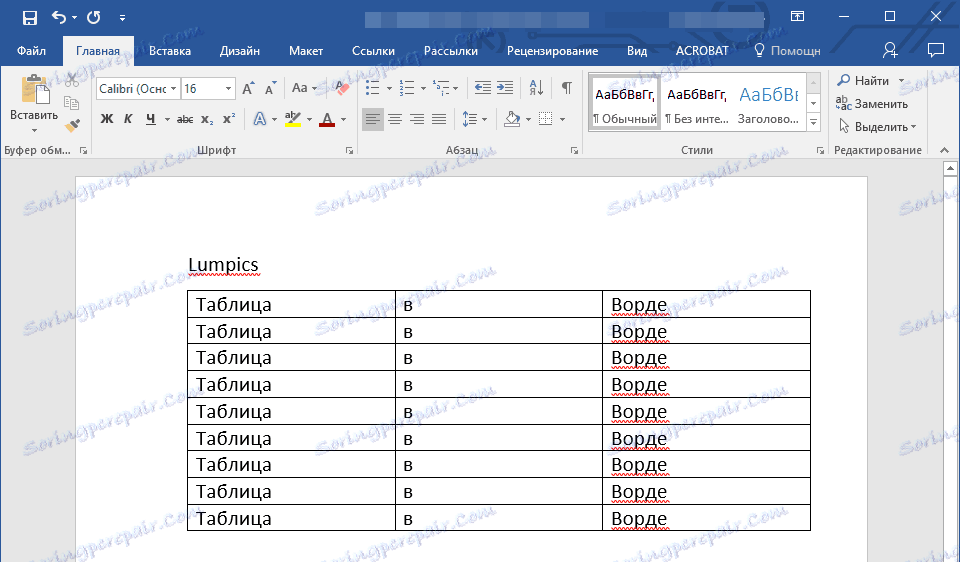Click the Copy icon in clipboard group
Viewport: 960px width, 562px height.
pyautogui.click(x=72, y=103)
